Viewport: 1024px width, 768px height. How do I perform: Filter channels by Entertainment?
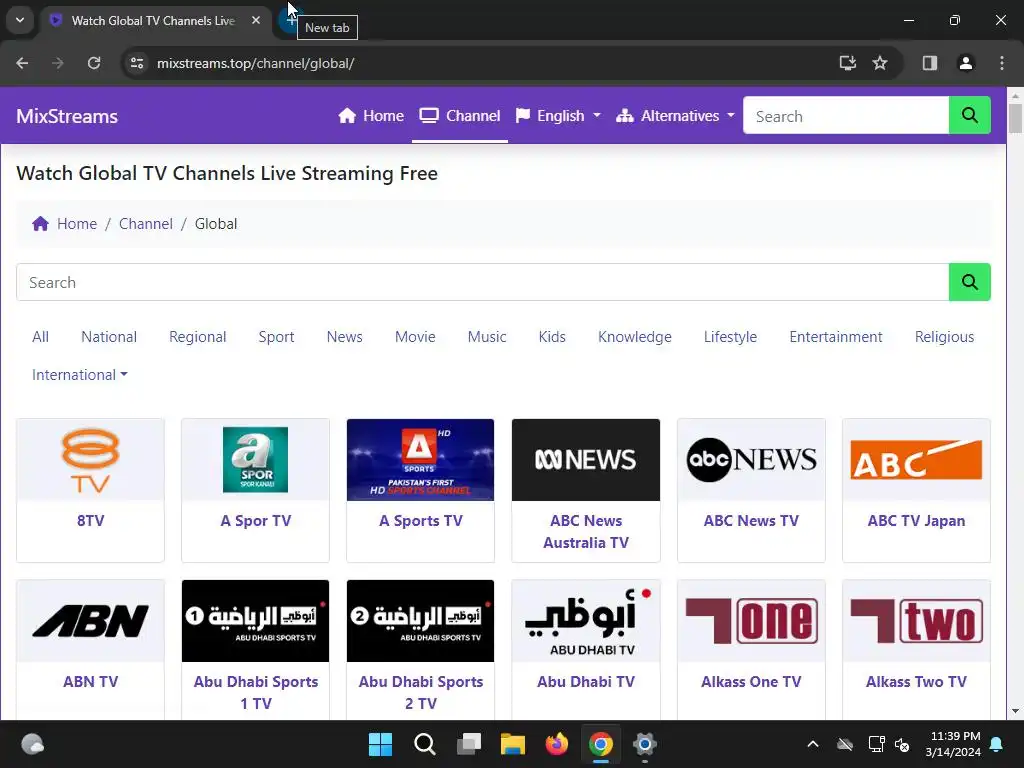836,337
